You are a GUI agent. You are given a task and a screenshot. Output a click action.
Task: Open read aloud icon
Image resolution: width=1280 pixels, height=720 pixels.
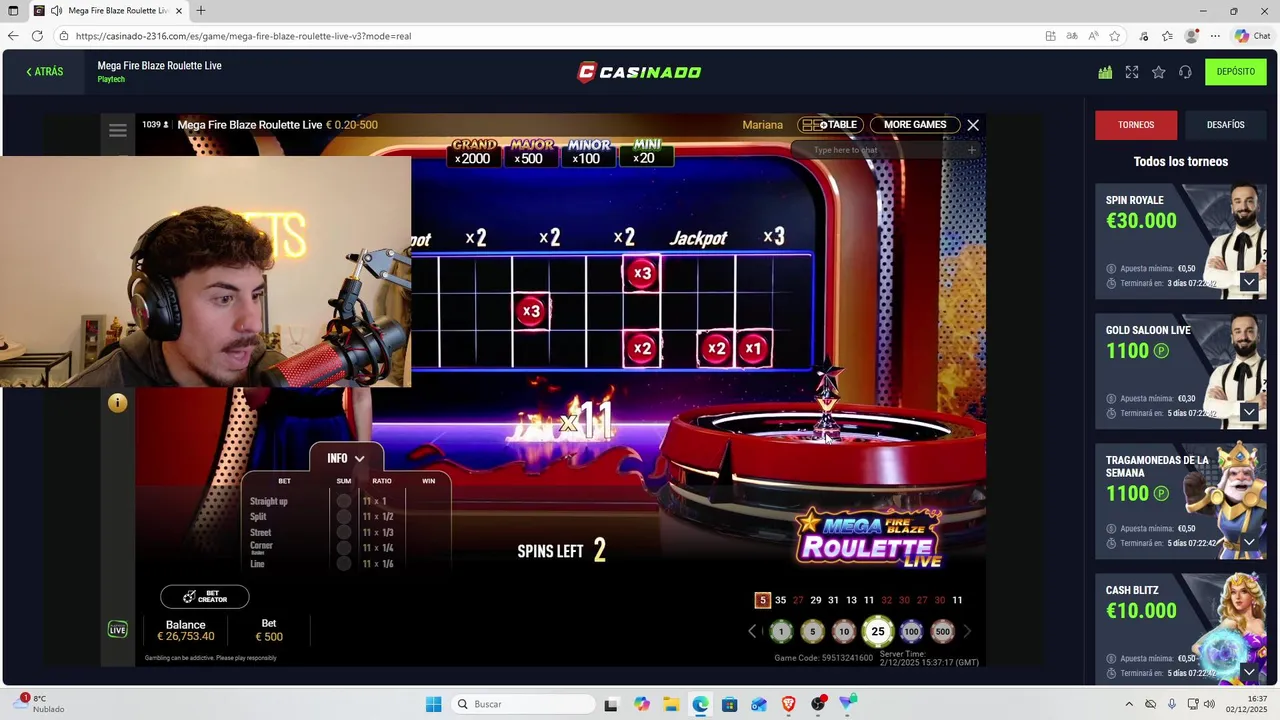[1093, 36]
